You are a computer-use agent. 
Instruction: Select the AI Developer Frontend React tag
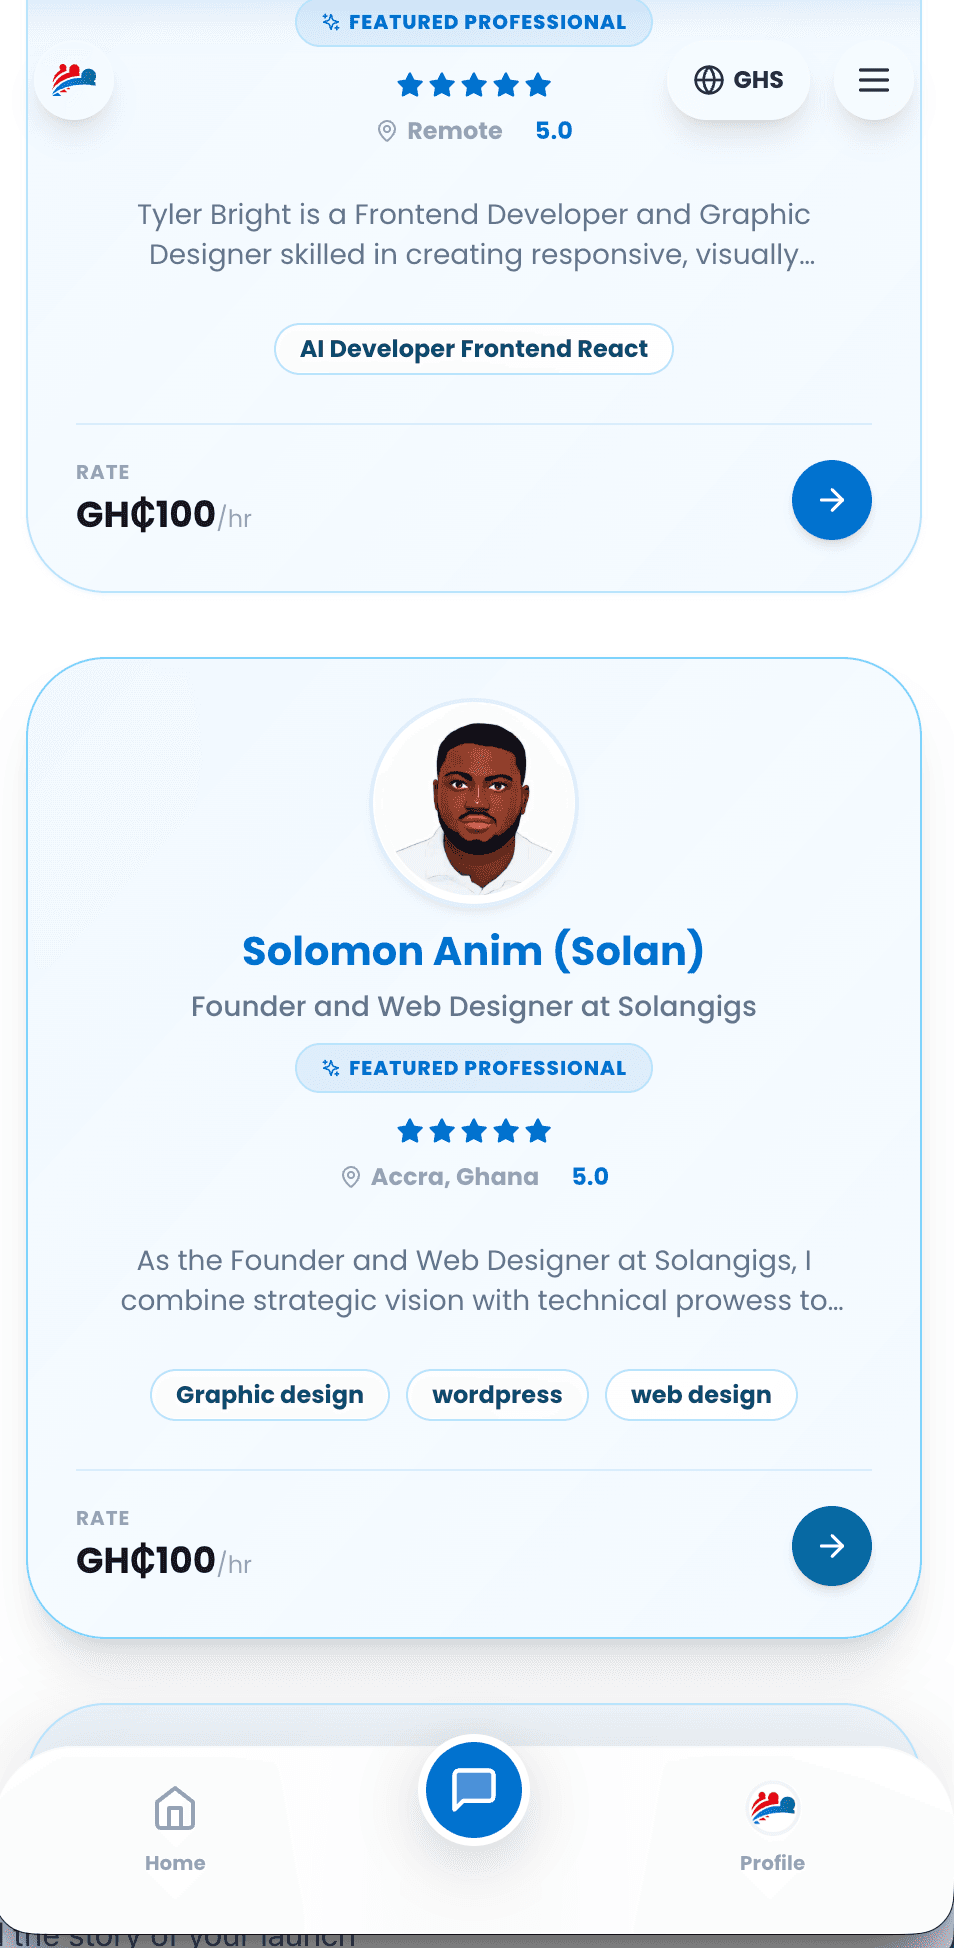473,348
